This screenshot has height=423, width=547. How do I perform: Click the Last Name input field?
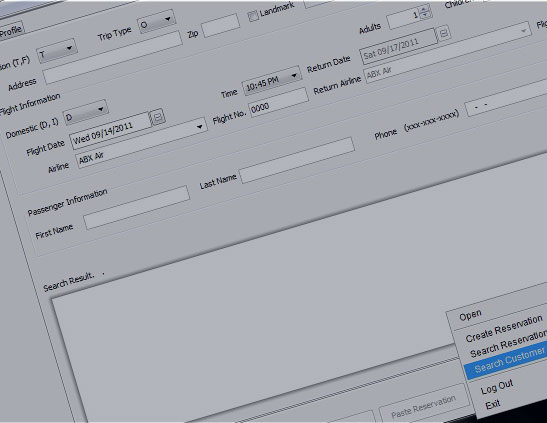pyautogui.click(x=297, y=160)
